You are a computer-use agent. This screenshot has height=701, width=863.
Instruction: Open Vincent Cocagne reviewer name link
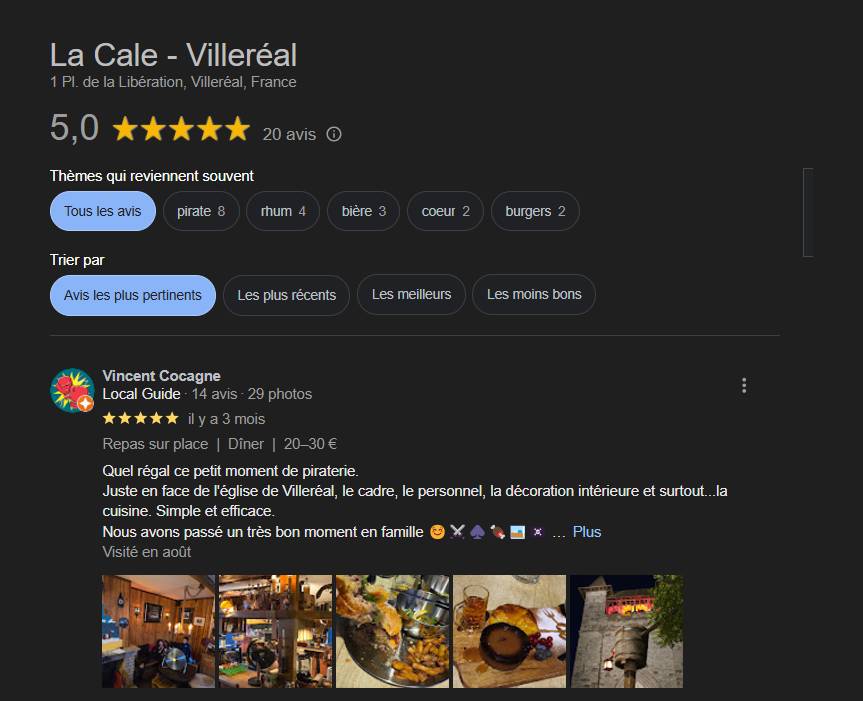coord(161,376)
